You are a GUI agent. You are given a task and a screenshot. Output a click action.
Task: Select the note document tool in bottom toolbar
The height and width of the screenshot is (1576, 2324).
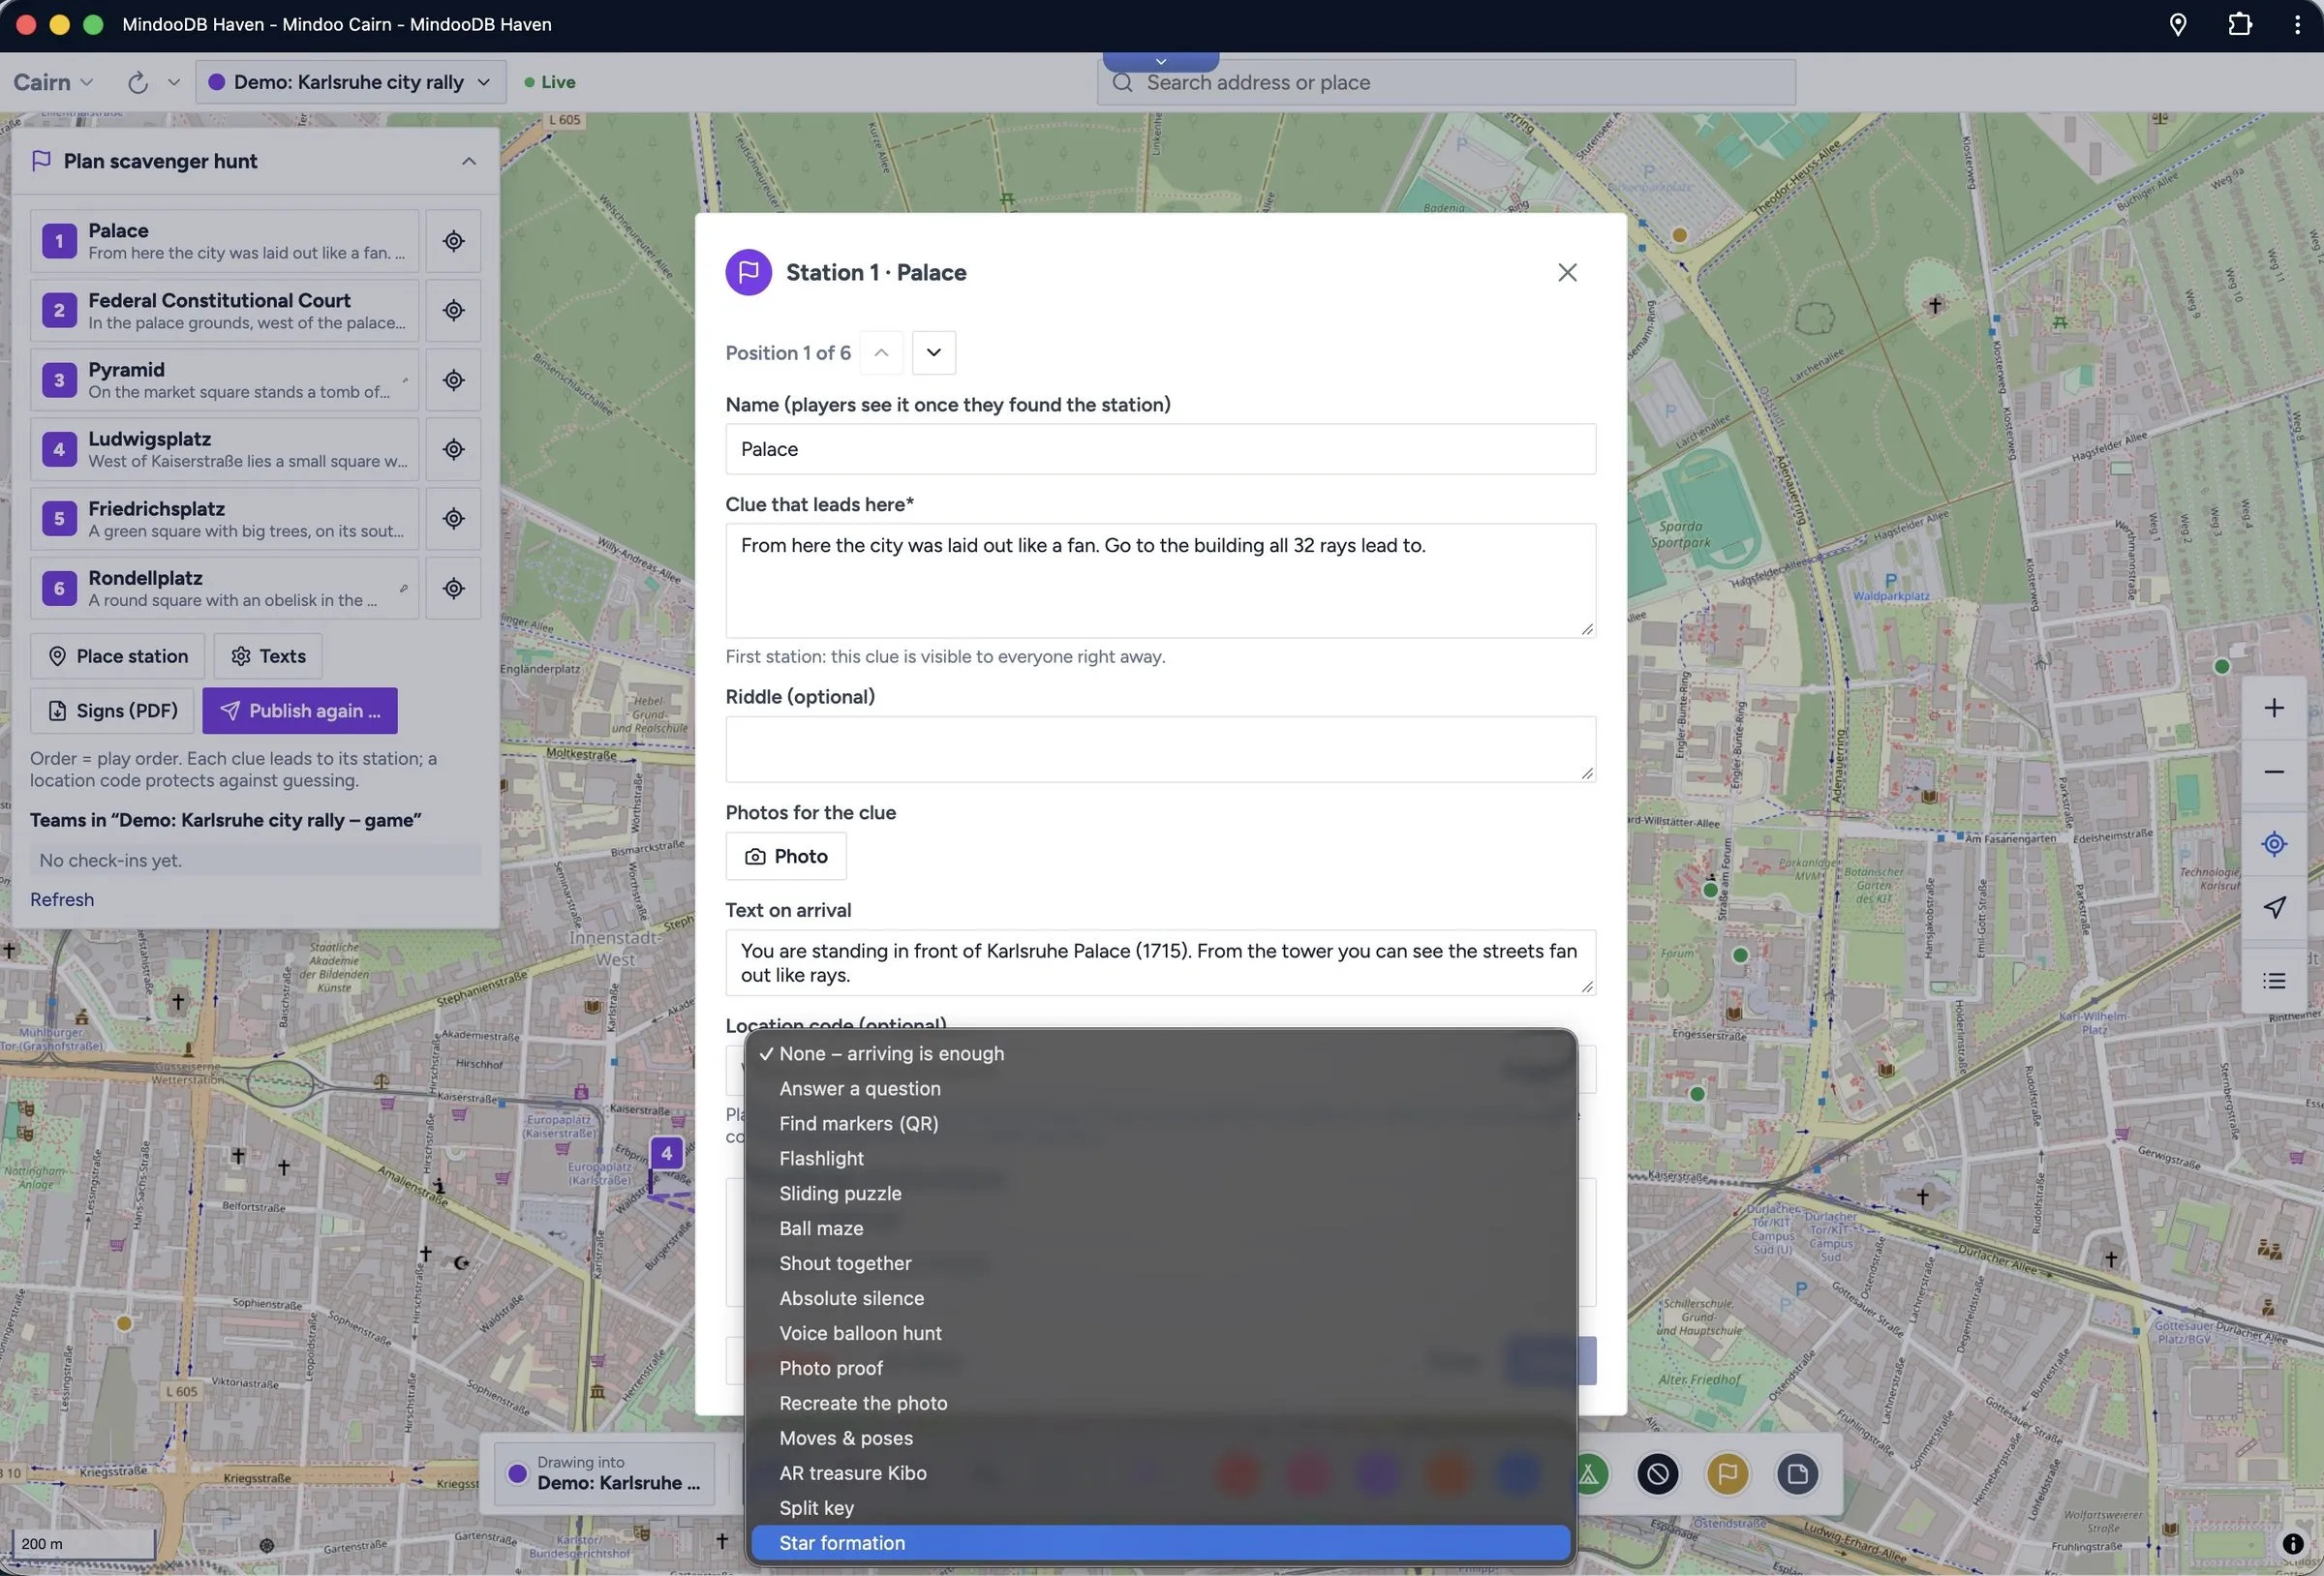1797,1473
